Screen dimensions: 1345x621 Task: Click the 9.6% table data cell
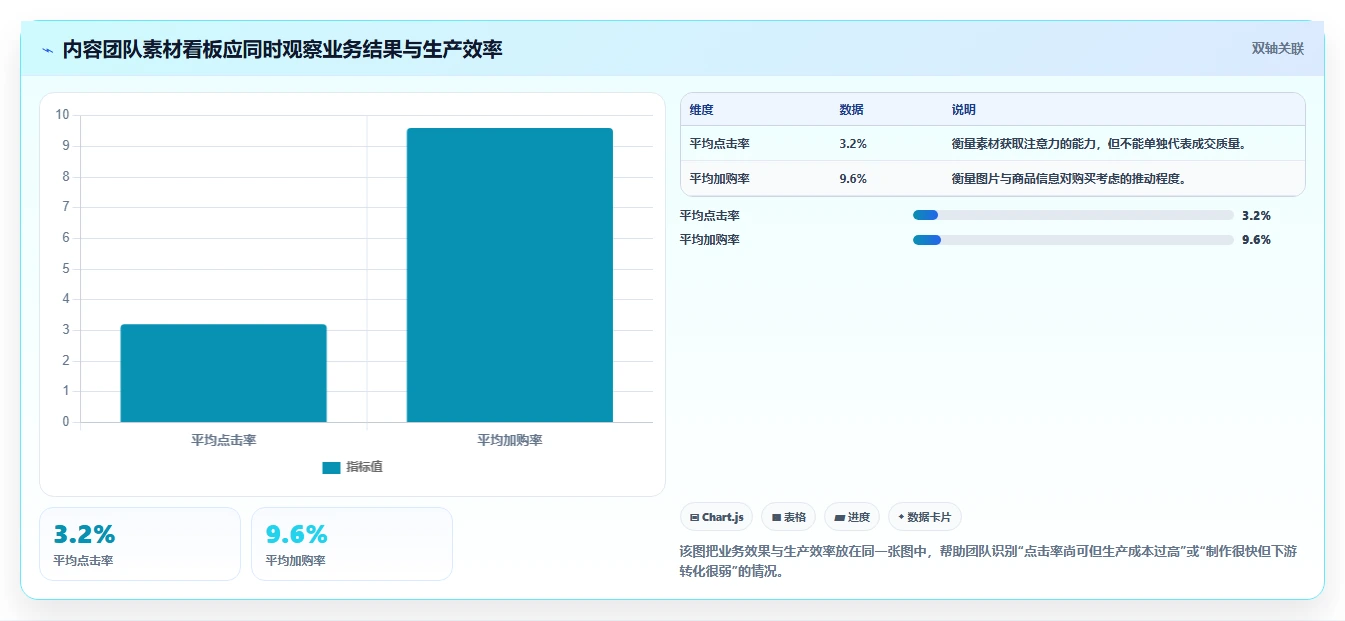[x=853, y=179]
